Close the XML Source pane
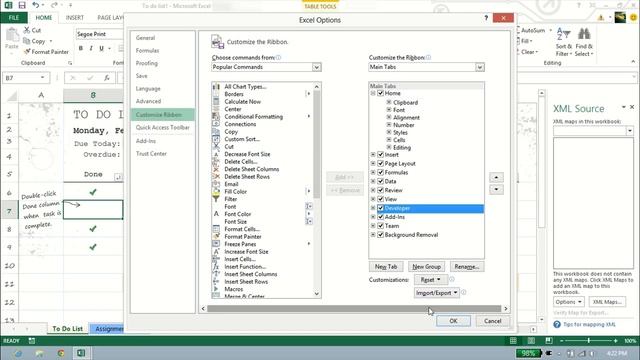This screenshot has height=360, width=640. (x=632, y=107)
